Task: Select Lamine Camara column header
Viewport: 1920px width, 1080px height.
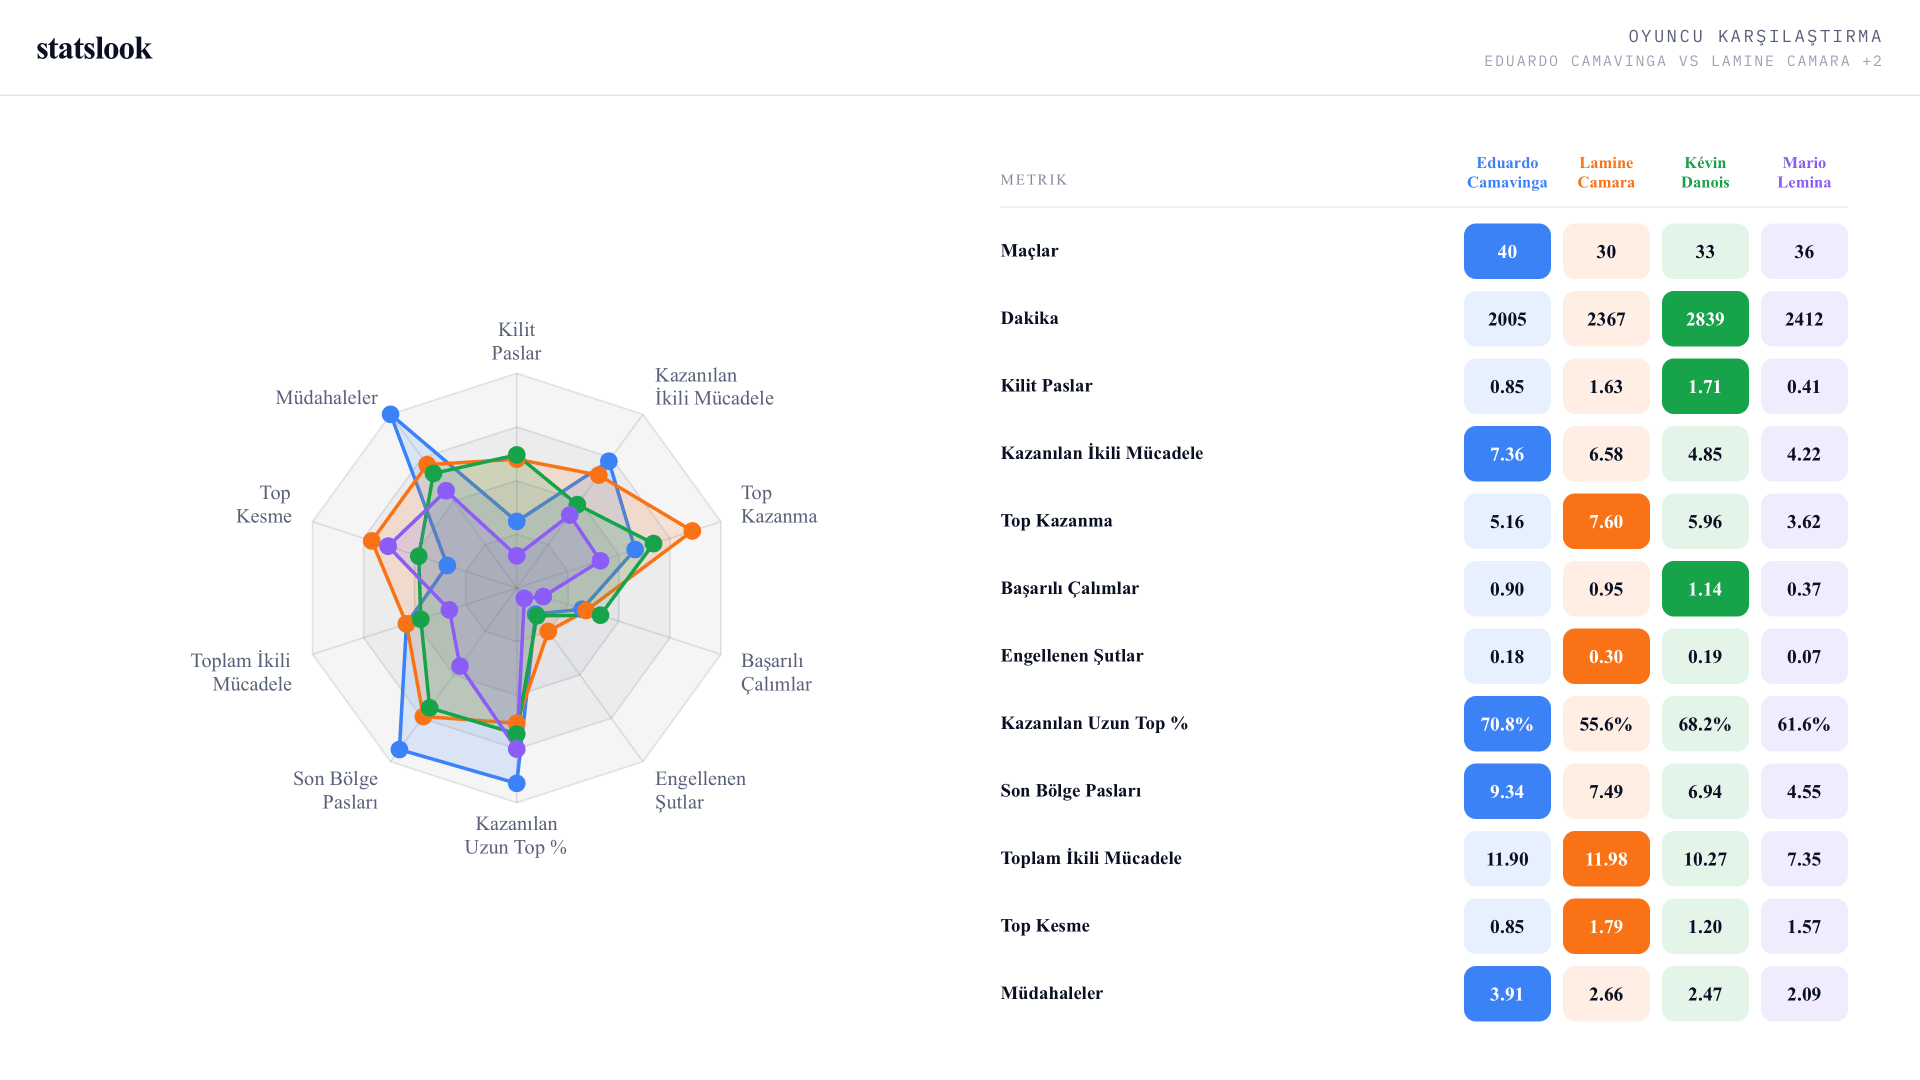Action: point(1606,172)
